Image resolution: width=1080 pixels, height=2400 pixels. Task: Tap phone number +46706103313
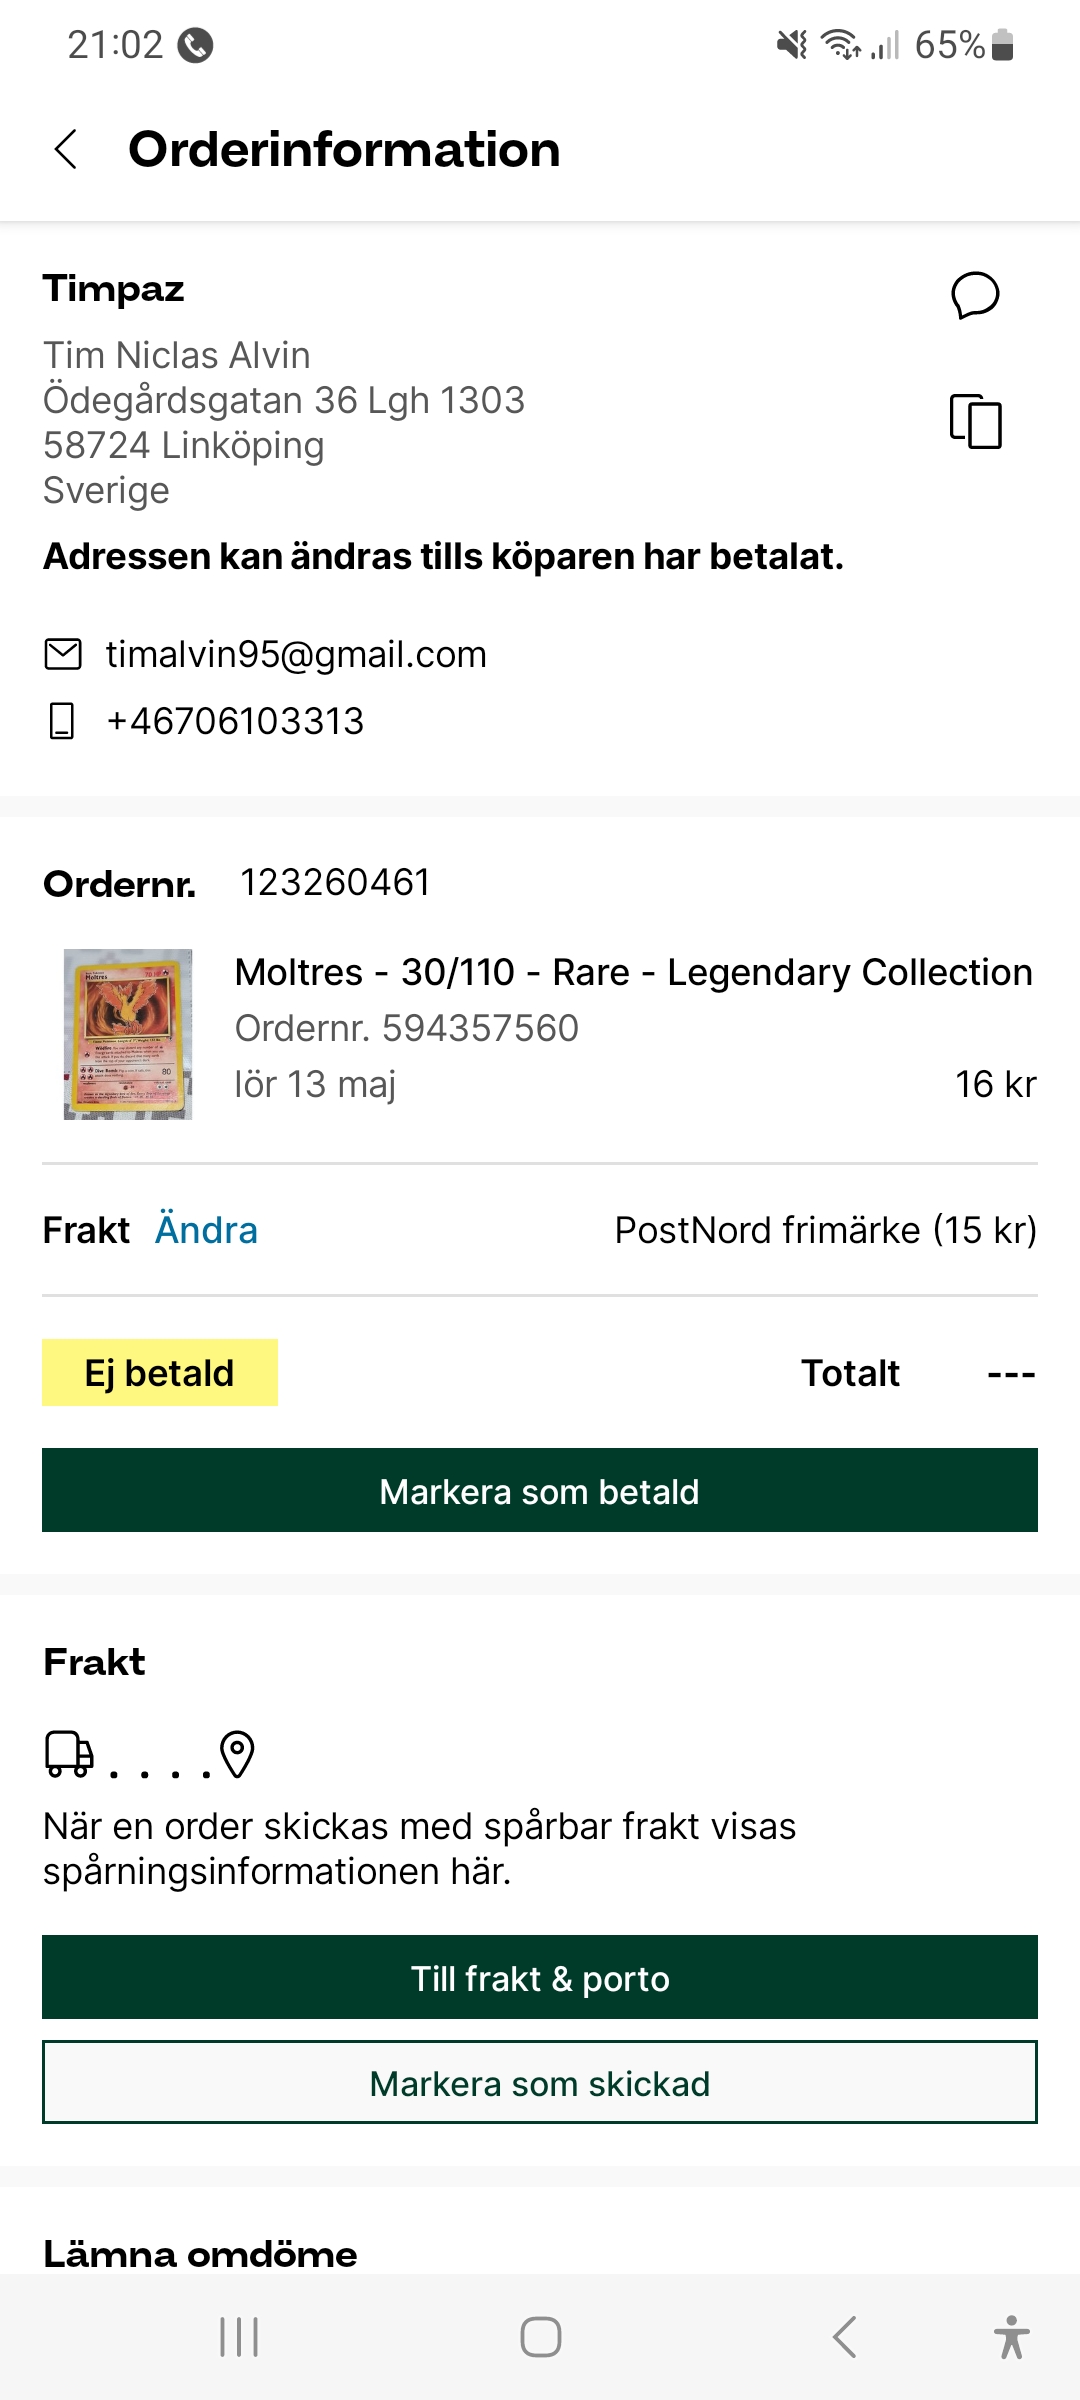coord(236,721)
